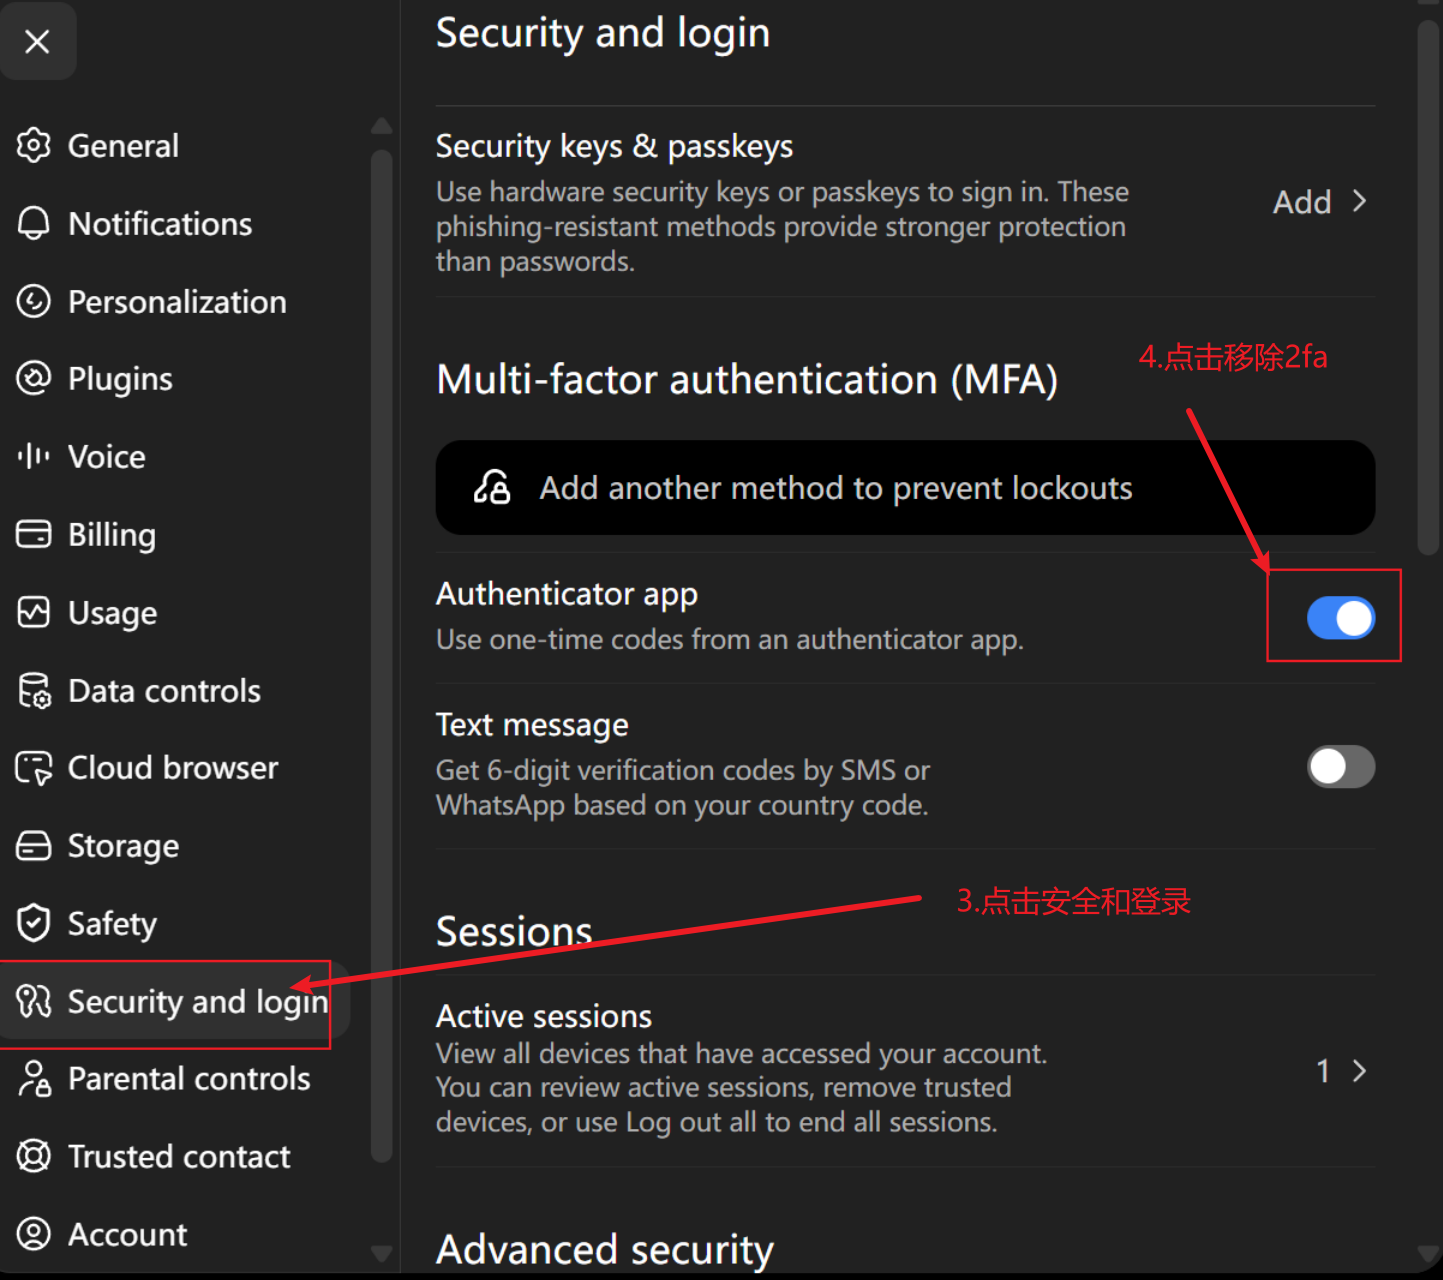
Task: Click the Trusted contact lifebuoy icon
Action: pyautogui.click(x=34, y=1156)
